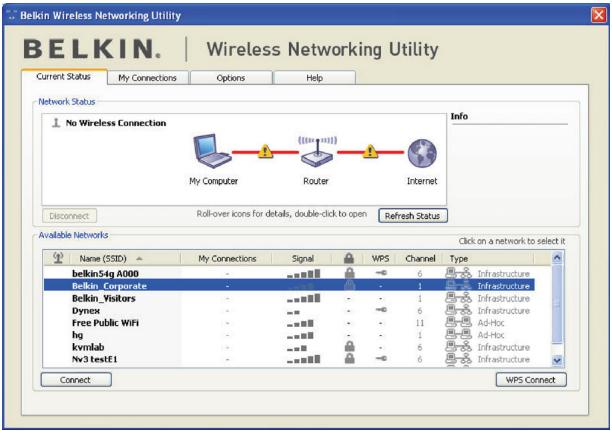
Task: Select the Free Public WiFi network
Action: [x=289, y=322]
